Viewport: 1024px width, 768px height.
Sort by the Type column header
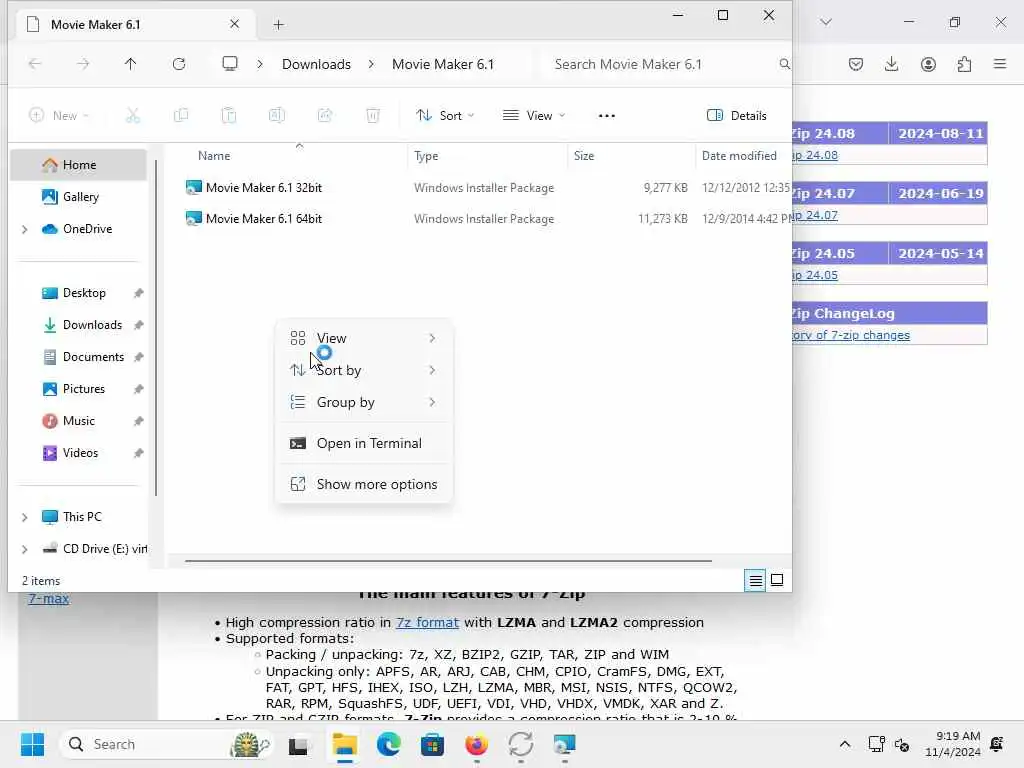426,156
